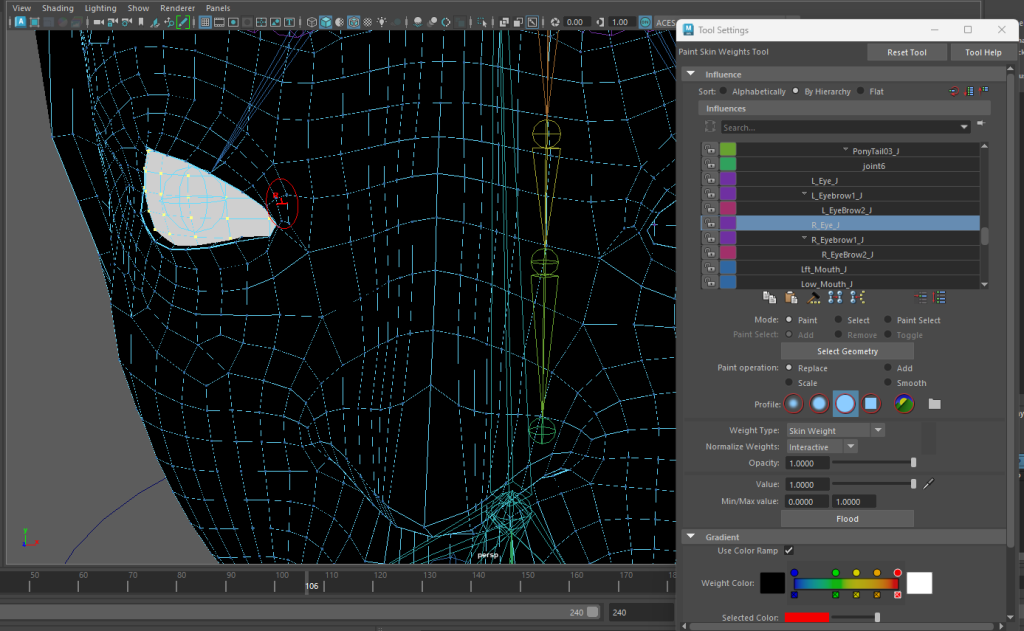This screenshot has width=1024, height=631.
Task: Collapse the Gradient section
Action: [690, 537]
